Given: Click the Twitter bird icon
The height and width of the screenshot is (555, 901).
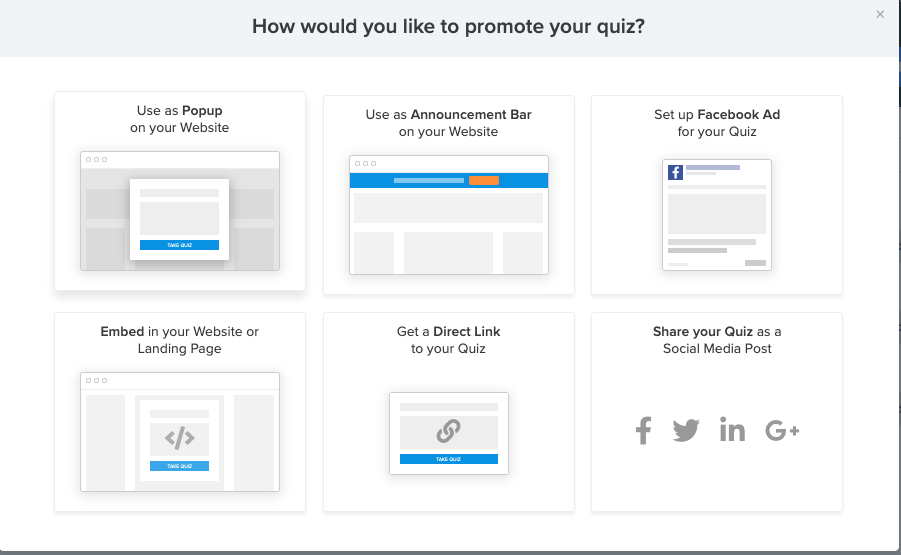Looking at the screenshot, I should (686, 430).
